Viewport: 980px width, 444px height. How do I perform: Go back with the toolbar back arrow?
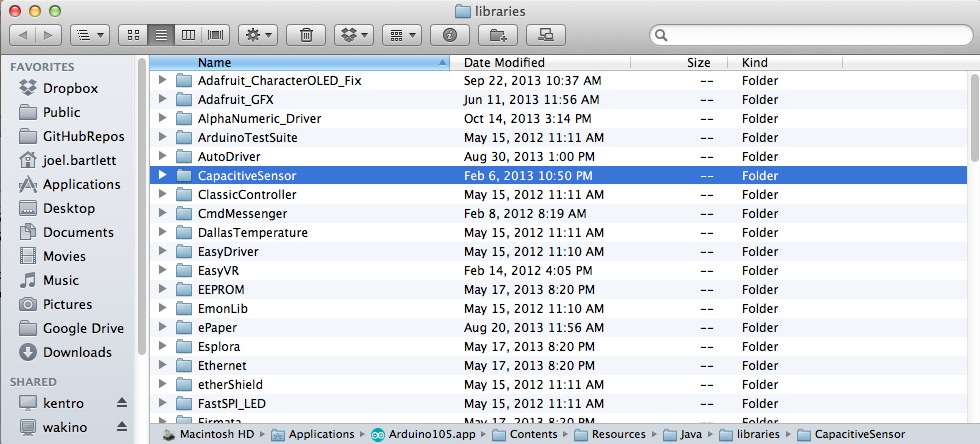pos(23,35)
